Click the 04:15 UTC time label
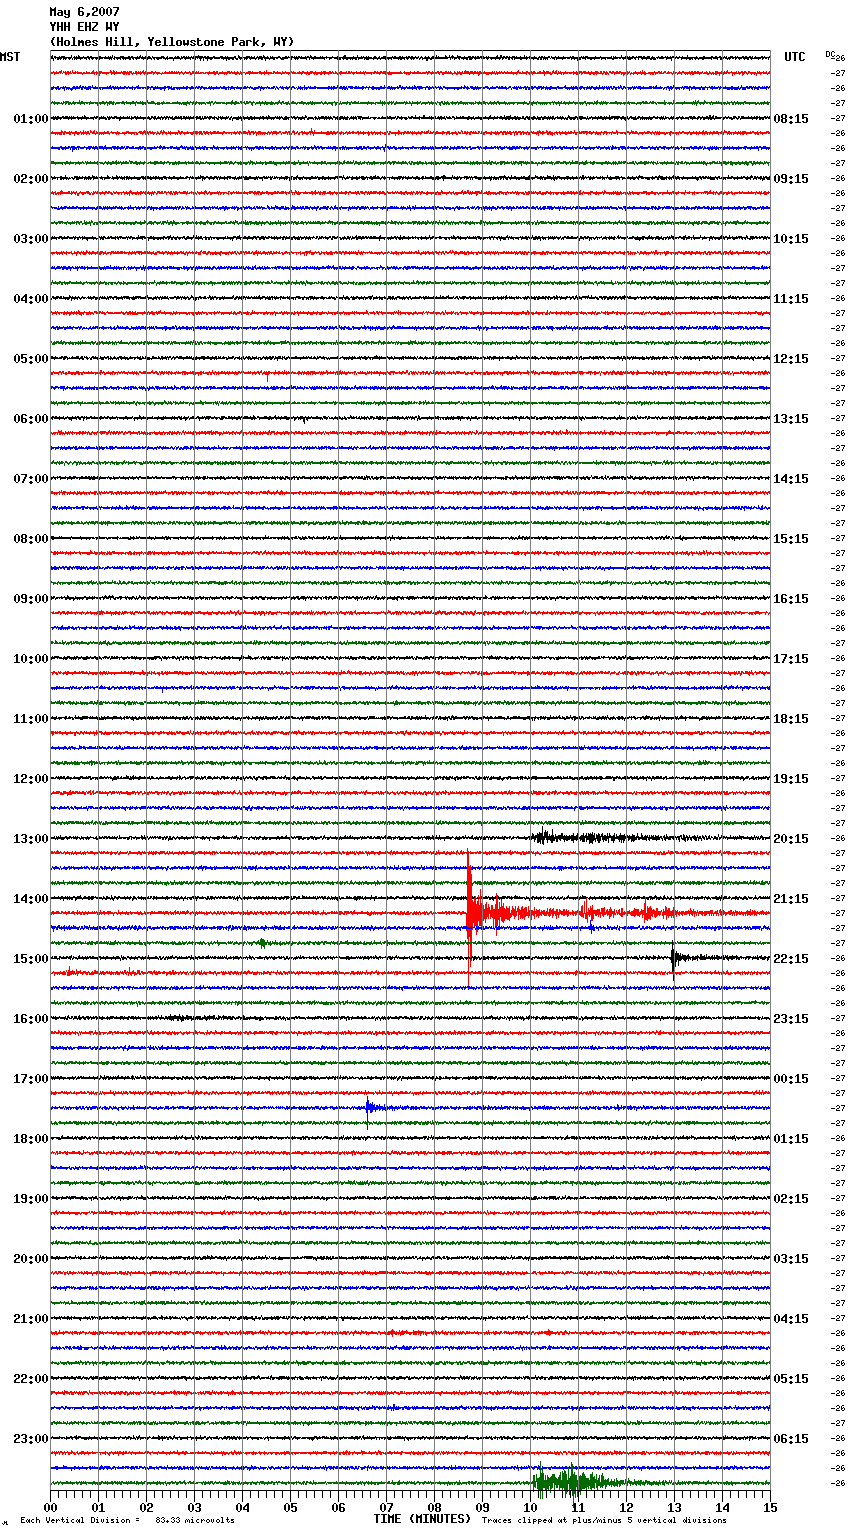Image resolution: width=850 pixels, height=1534 pixels. click(791, 1319)
